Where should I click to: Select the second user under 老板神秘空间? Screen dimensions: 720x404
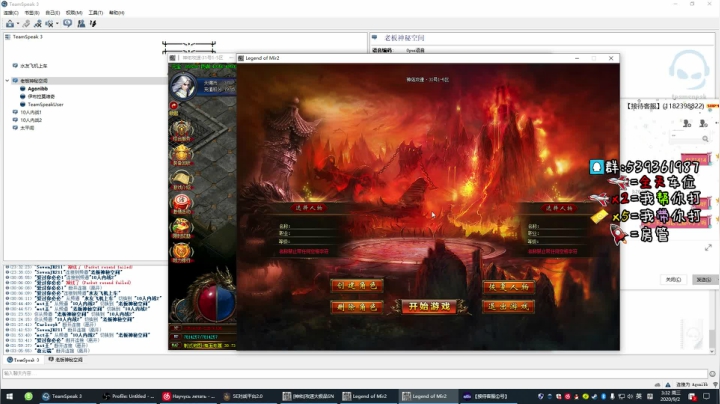[x=41, y=97]
